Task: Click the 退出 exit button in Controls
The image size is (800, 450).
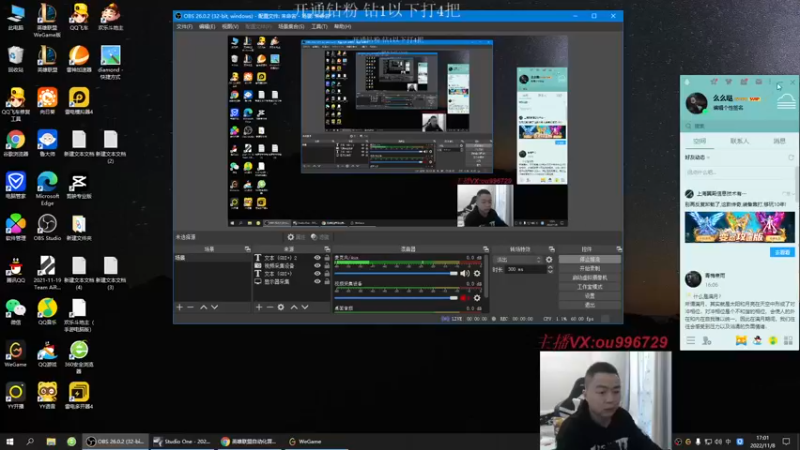Action: pos(590,305)
